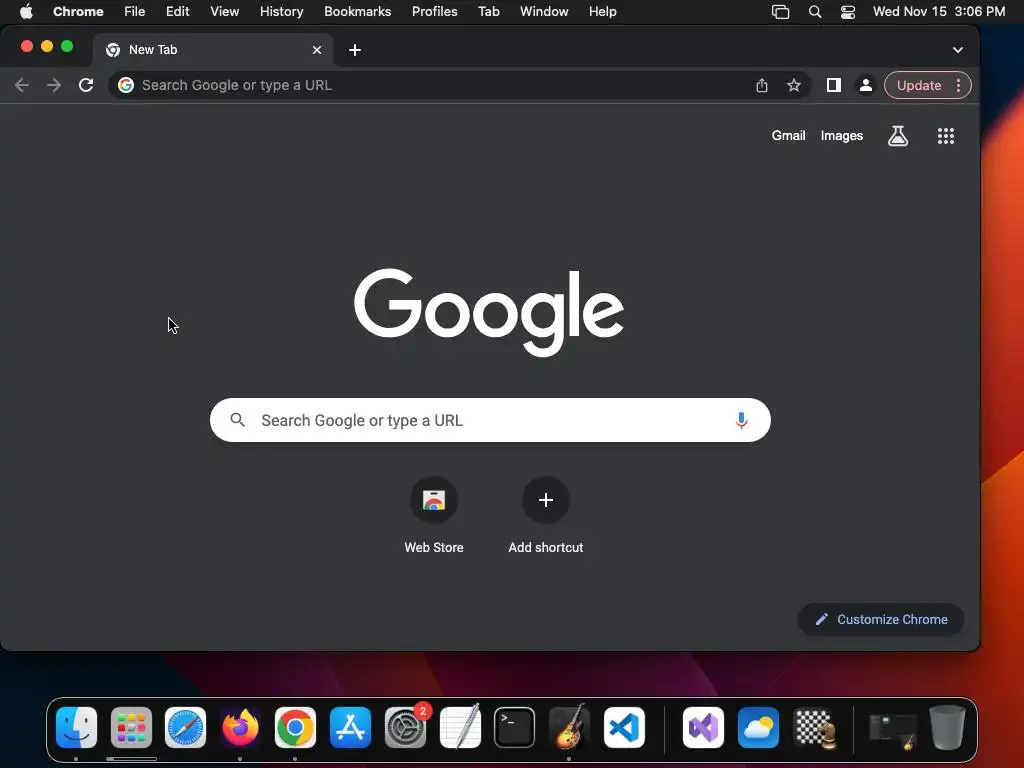Viewport: 1024px width, 768px height.
Task: Launch GarageBand from the Dock
Action: click(x=569, y=727)
